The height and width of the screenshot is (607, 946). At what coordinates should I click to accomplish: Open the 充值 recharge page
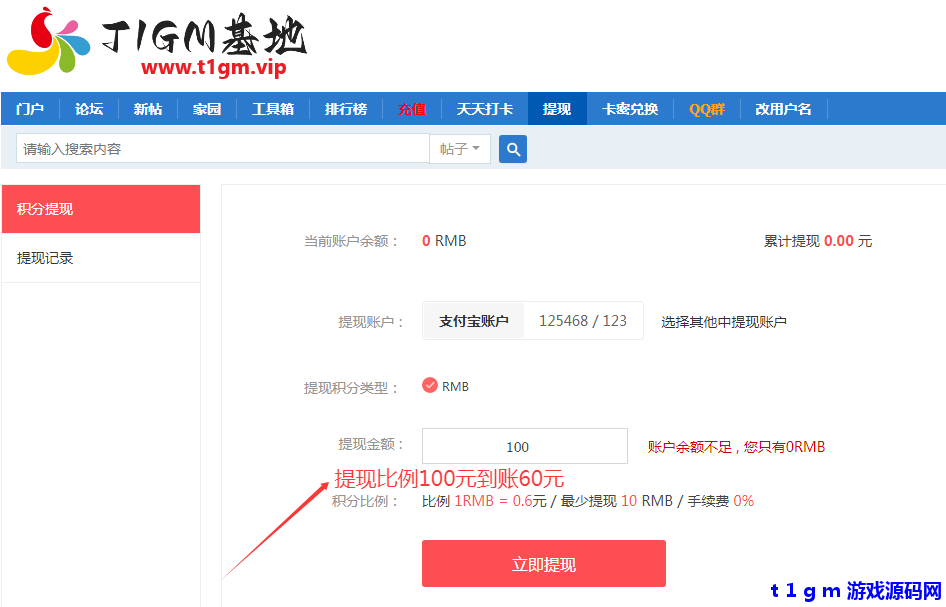(x=412, y=108)
